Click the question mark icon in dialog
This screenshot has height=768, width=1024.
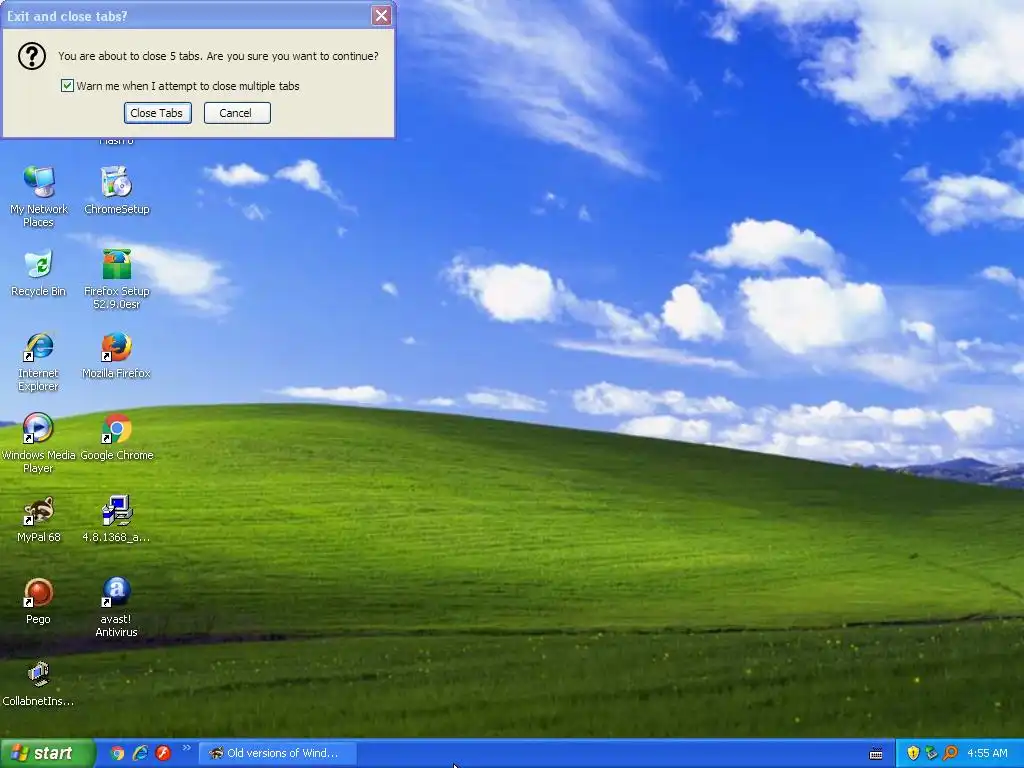[31, 56]
